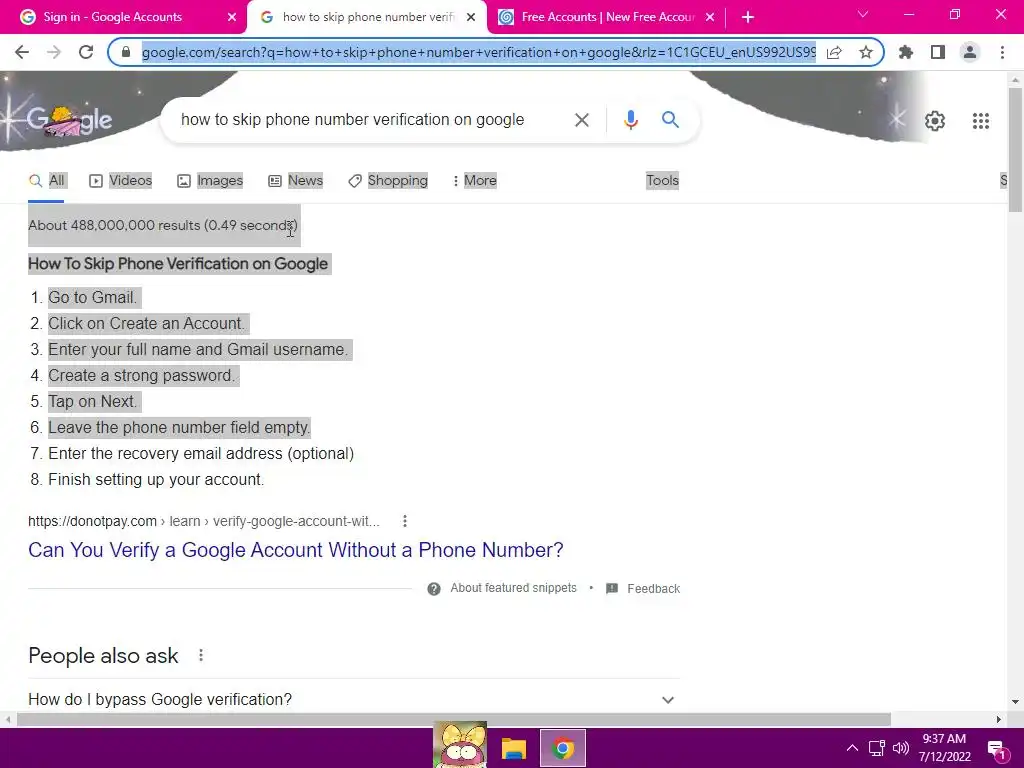
Task: Open the Google apps grid
Action: 981,121
